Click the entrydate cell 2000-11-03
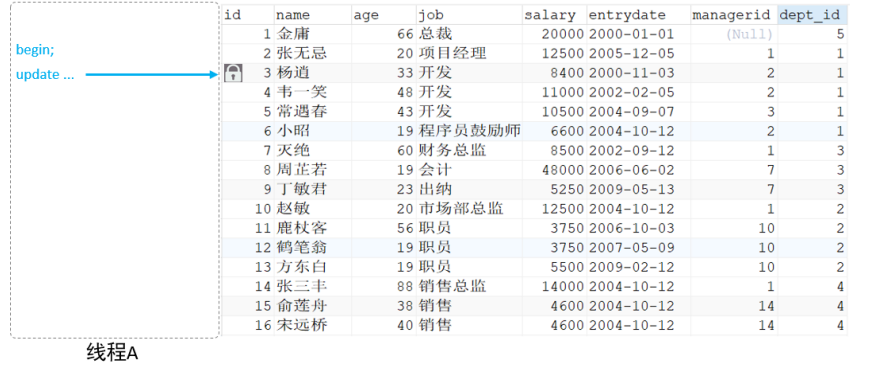Viewport: 874px width, 378px height. (639, 73)
